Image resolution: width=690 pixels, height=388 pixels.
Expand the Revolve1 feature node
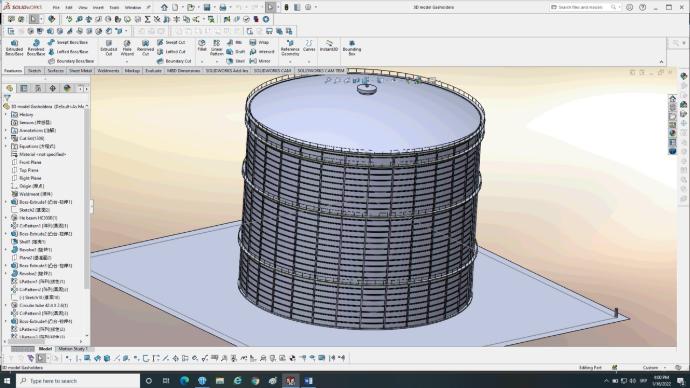pyautogui.click(x=6, y=249)
